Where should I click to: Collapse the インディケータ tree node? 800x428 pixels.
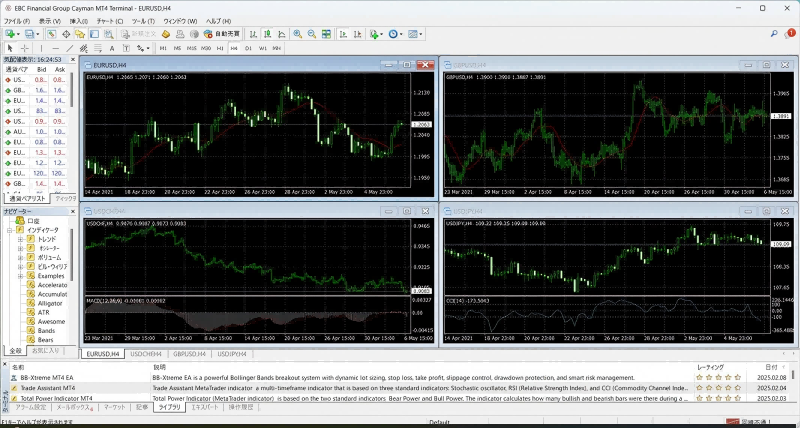[10, 230]
